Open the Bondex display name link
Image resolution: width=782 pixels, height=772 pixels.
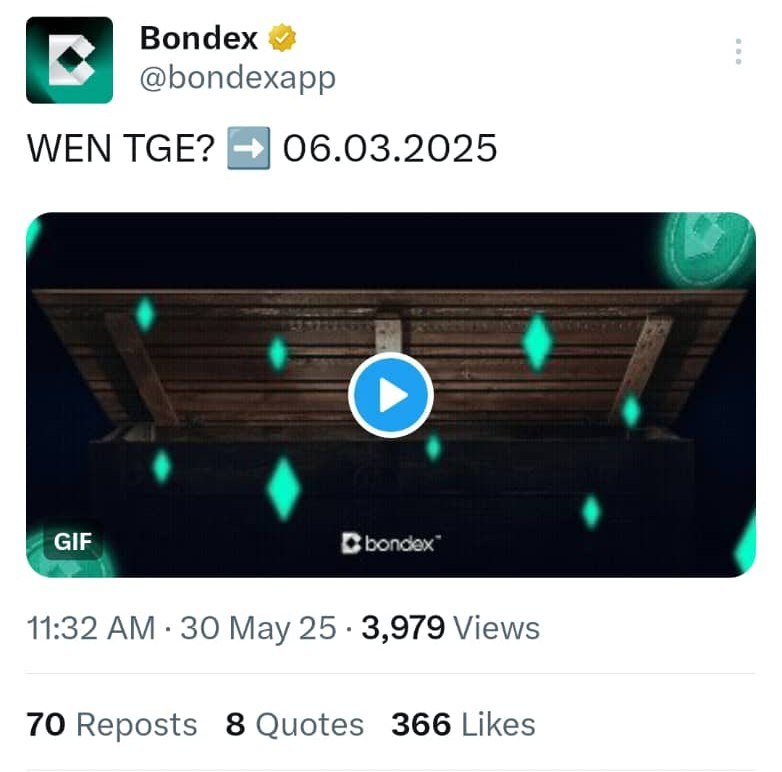[x=198, y=38]
